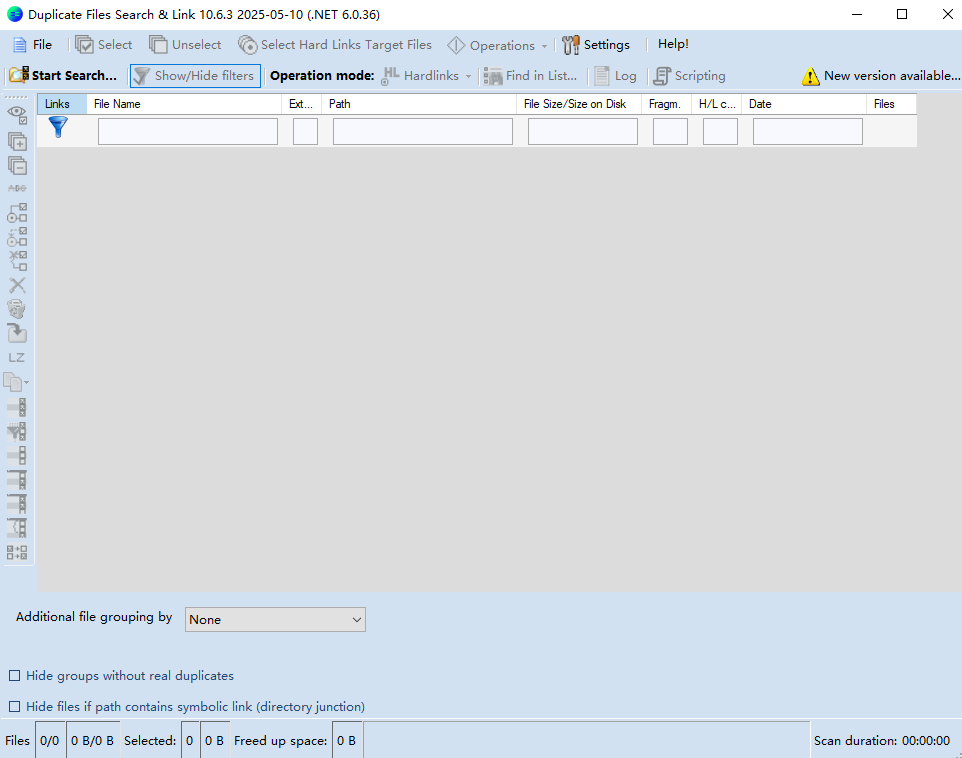Click the Files 0/0 status value
962x758 pixels.
pyautogui.click(x=50, y=741)
